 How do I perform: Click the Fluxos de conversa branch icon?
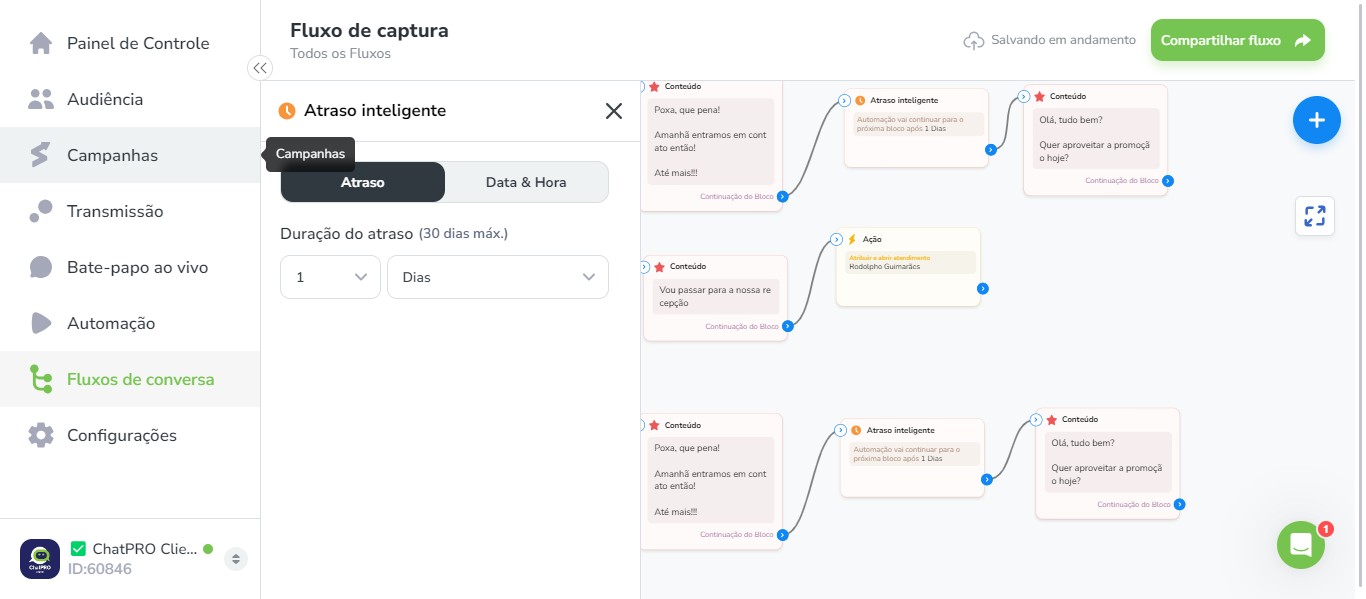tap(41, 379)
